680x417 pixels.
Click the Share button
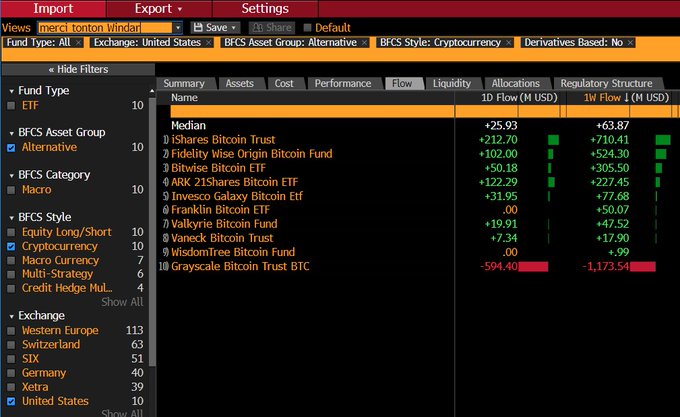pos(272,28)
